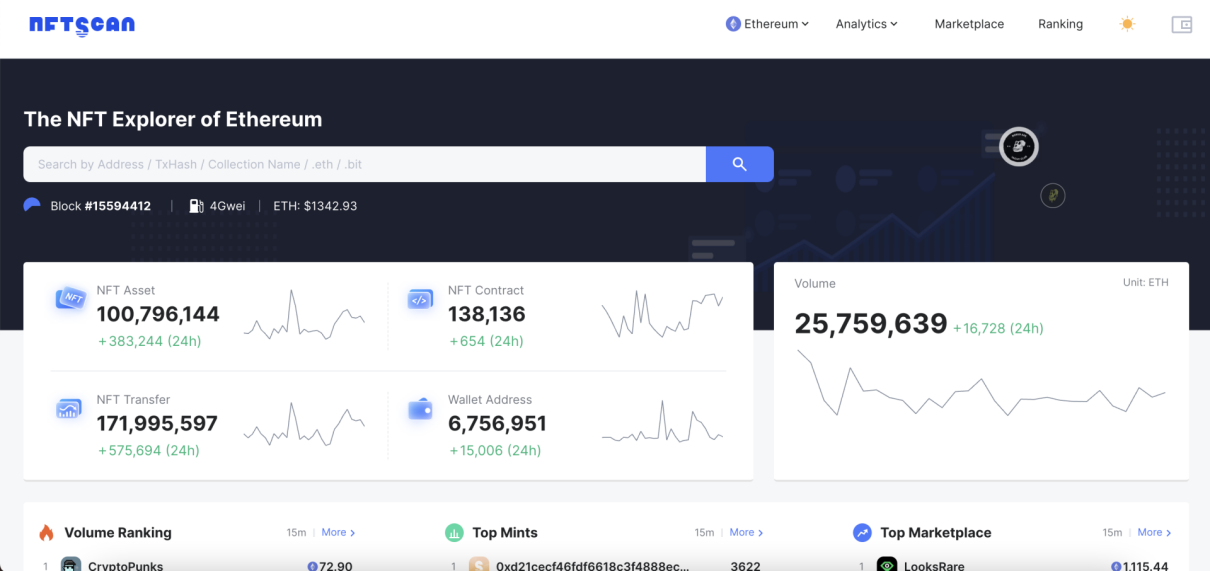Expand the Analytics dropdown menu

(x=866, y=24)
